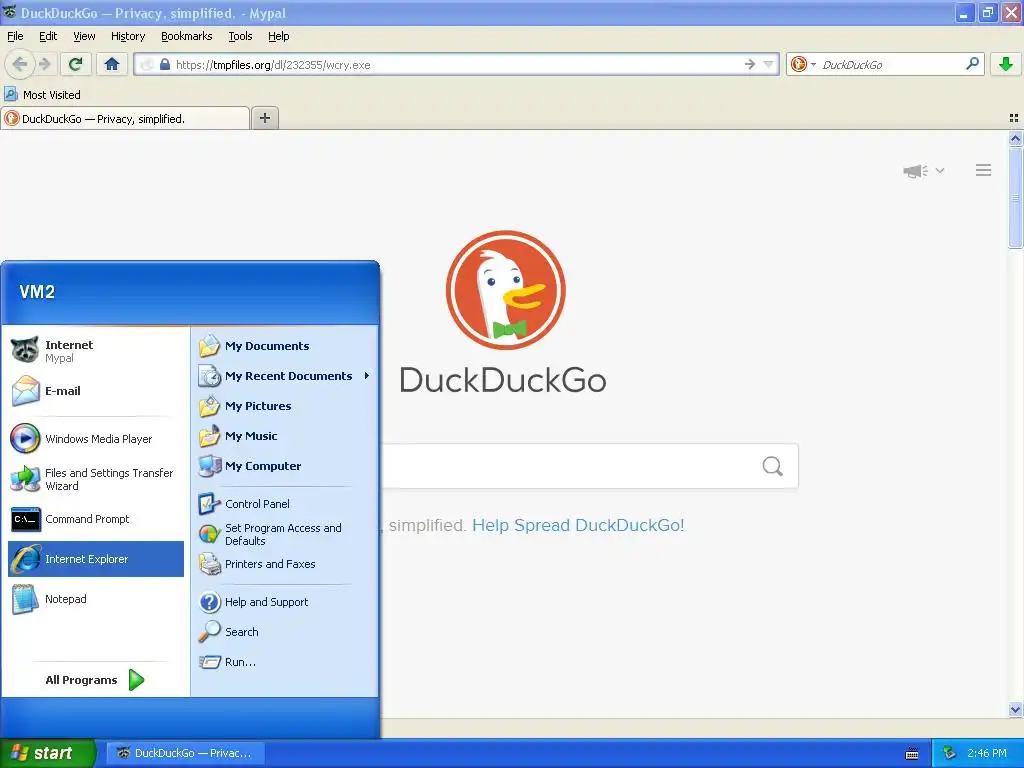Click the Windows start button
1024x768 pixels.
pyautogui.click(x=47, y=753)
